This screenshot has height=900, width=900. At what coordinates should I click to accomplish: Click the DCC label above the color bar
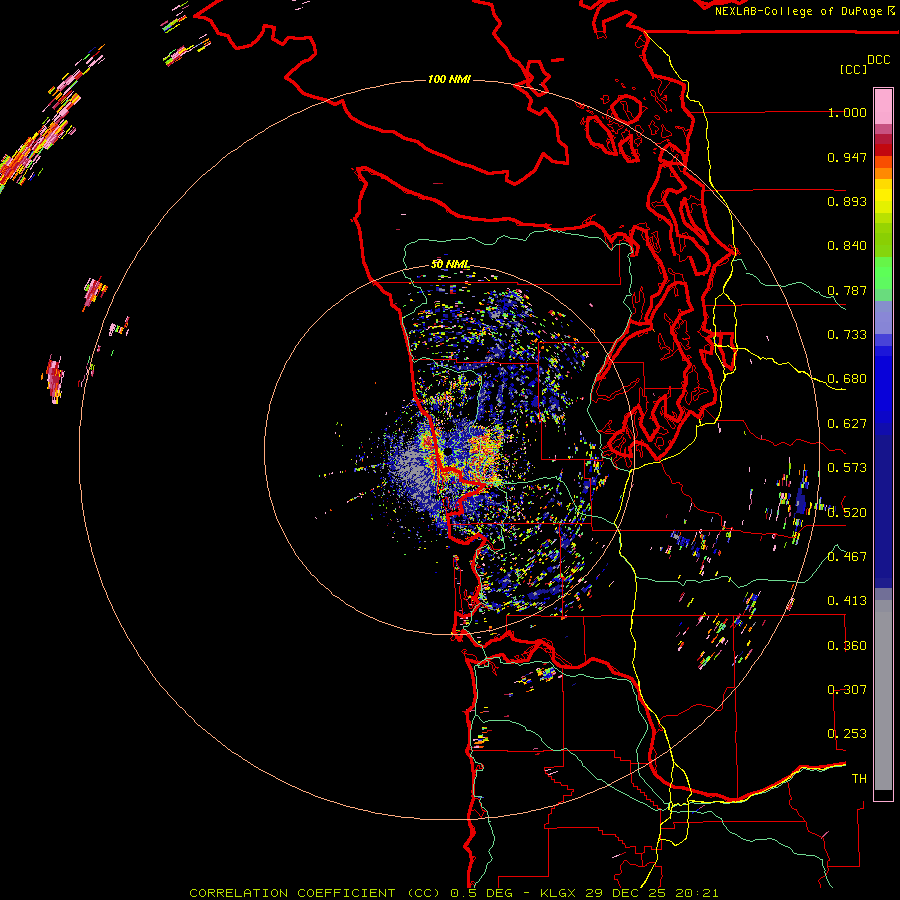pos(878,60)
